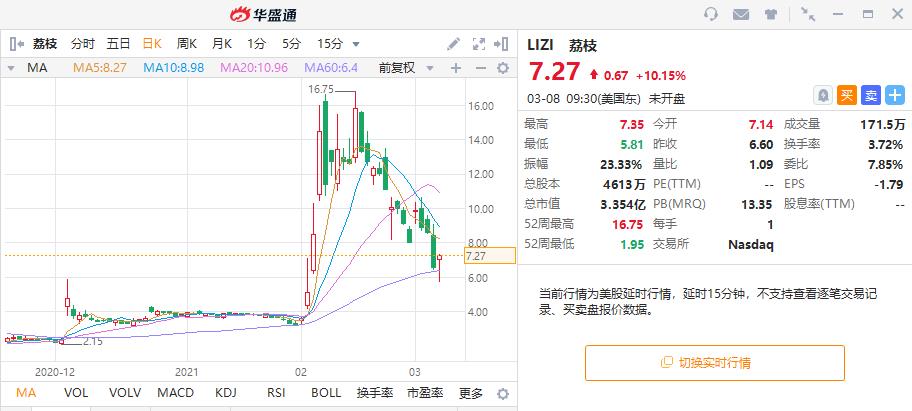The width and height of the screenshot is (912, 411).
Task: Select the pencil drawing tool icon
Action: [x=453, y=44]
